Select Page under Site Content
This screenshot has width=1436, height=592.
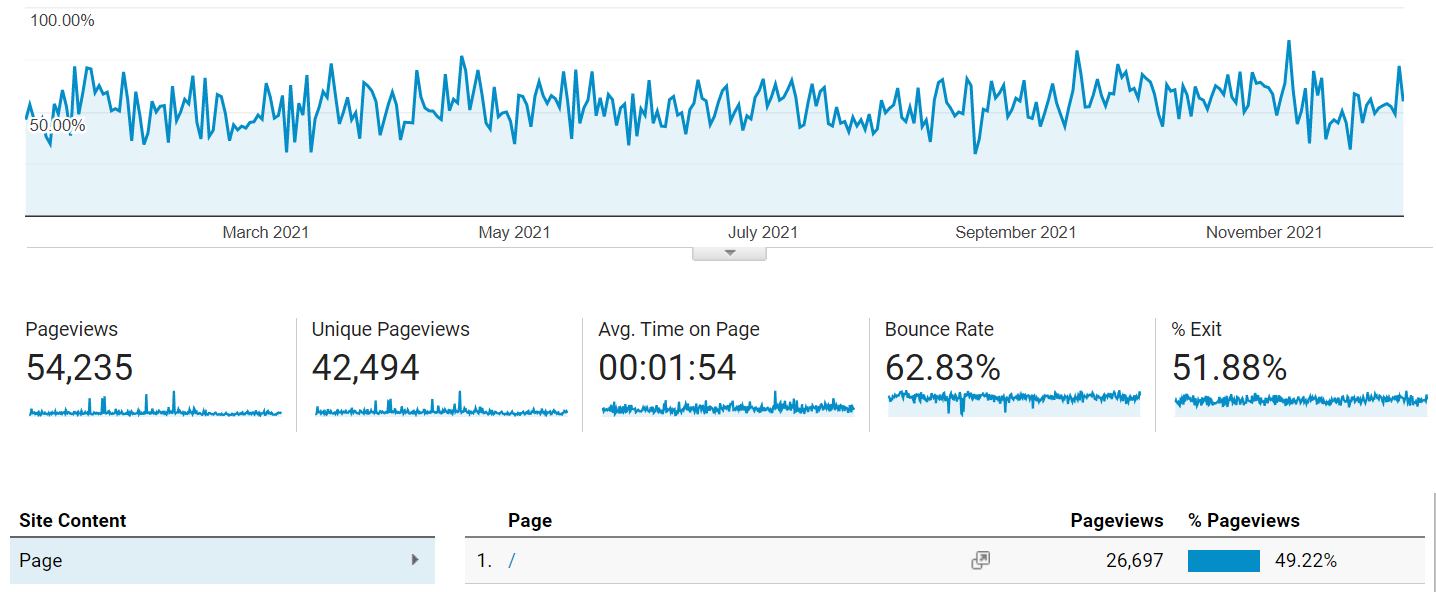222,561
